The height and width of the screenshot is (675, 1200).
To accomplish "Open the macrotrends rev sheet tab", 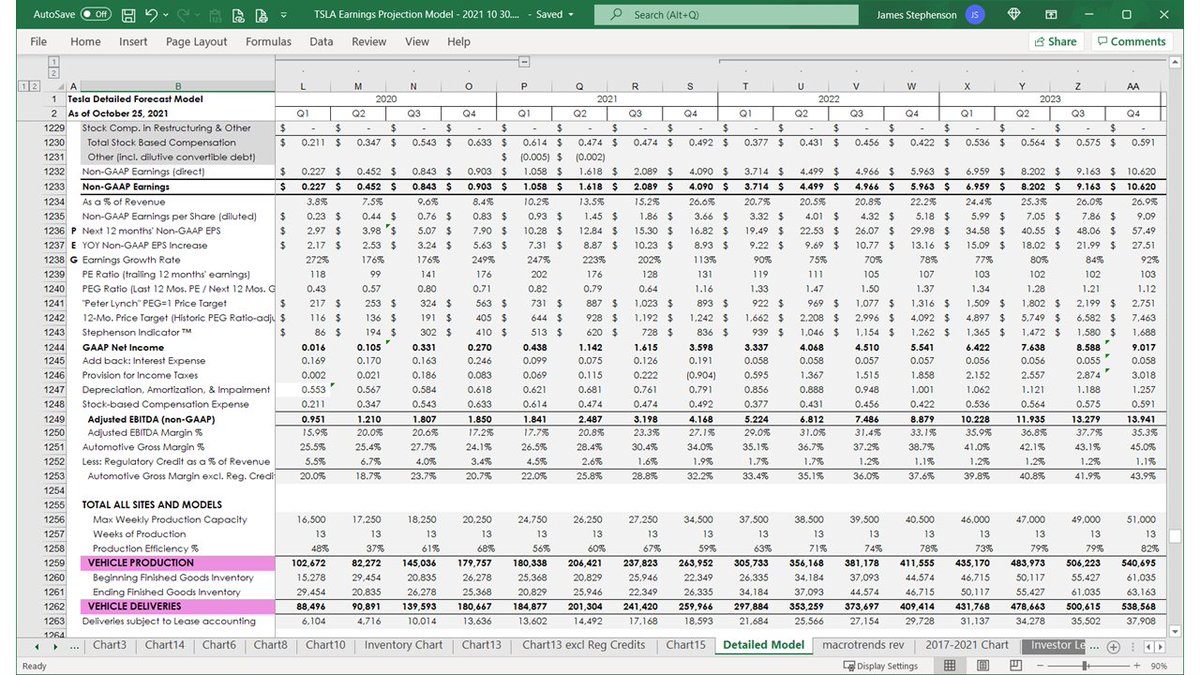I will [863, 645].
